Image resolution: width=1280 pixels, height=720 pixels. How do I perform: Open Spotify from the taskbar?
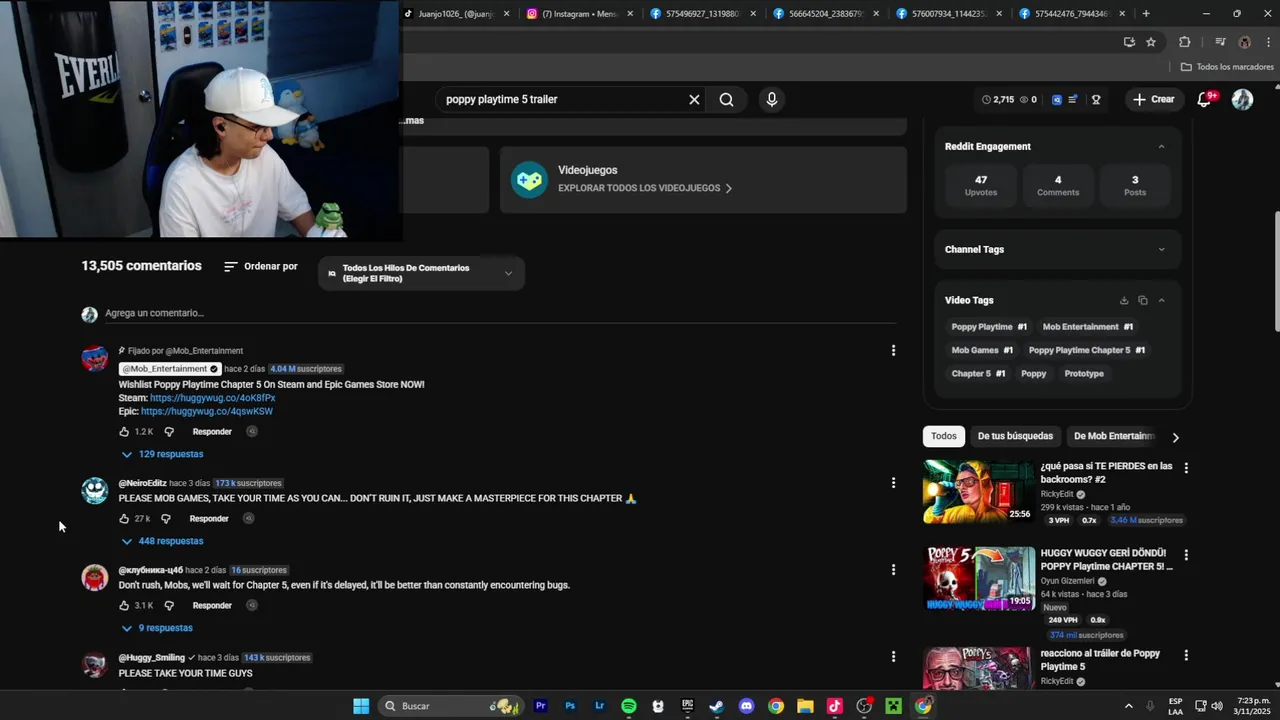click(629, 706)
